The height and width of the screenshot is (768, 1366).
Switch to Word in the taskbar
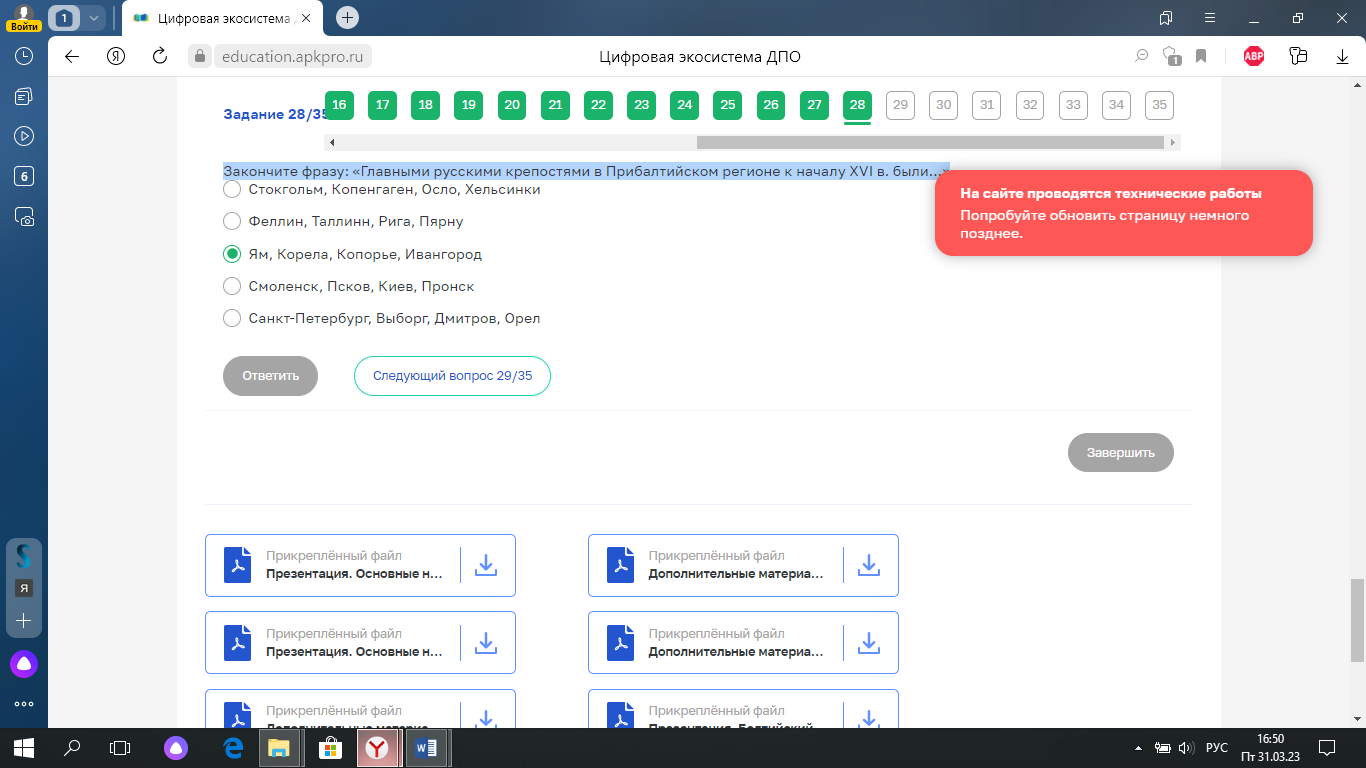427,747
